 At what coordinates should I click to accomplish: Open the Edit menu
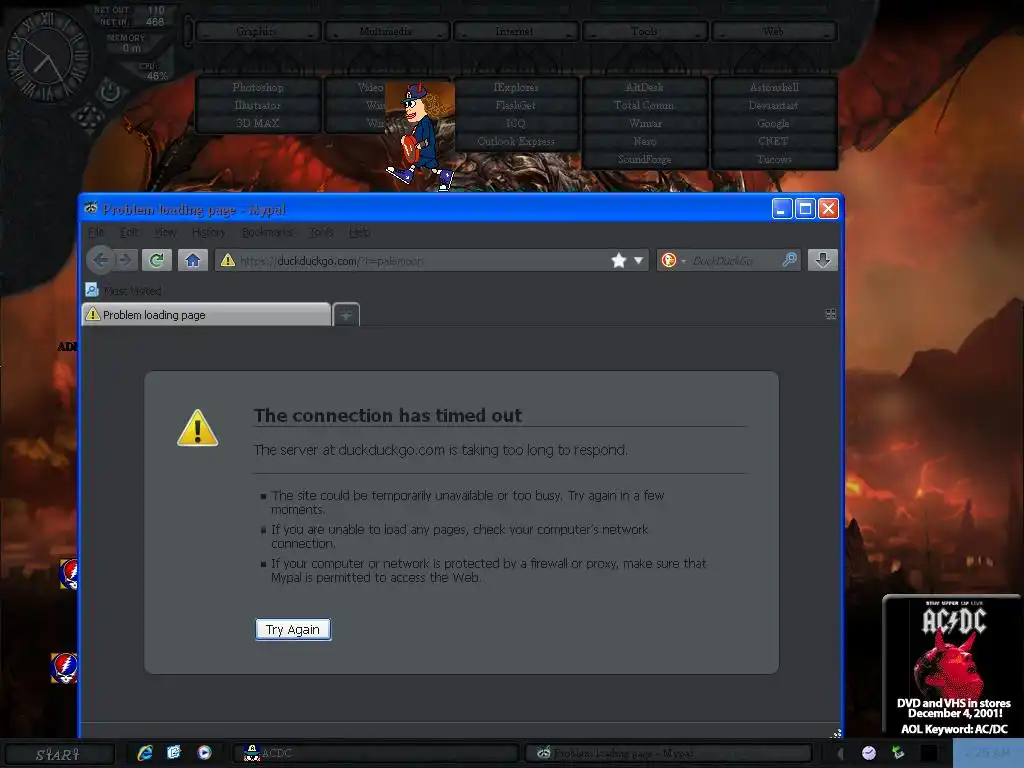129,232
